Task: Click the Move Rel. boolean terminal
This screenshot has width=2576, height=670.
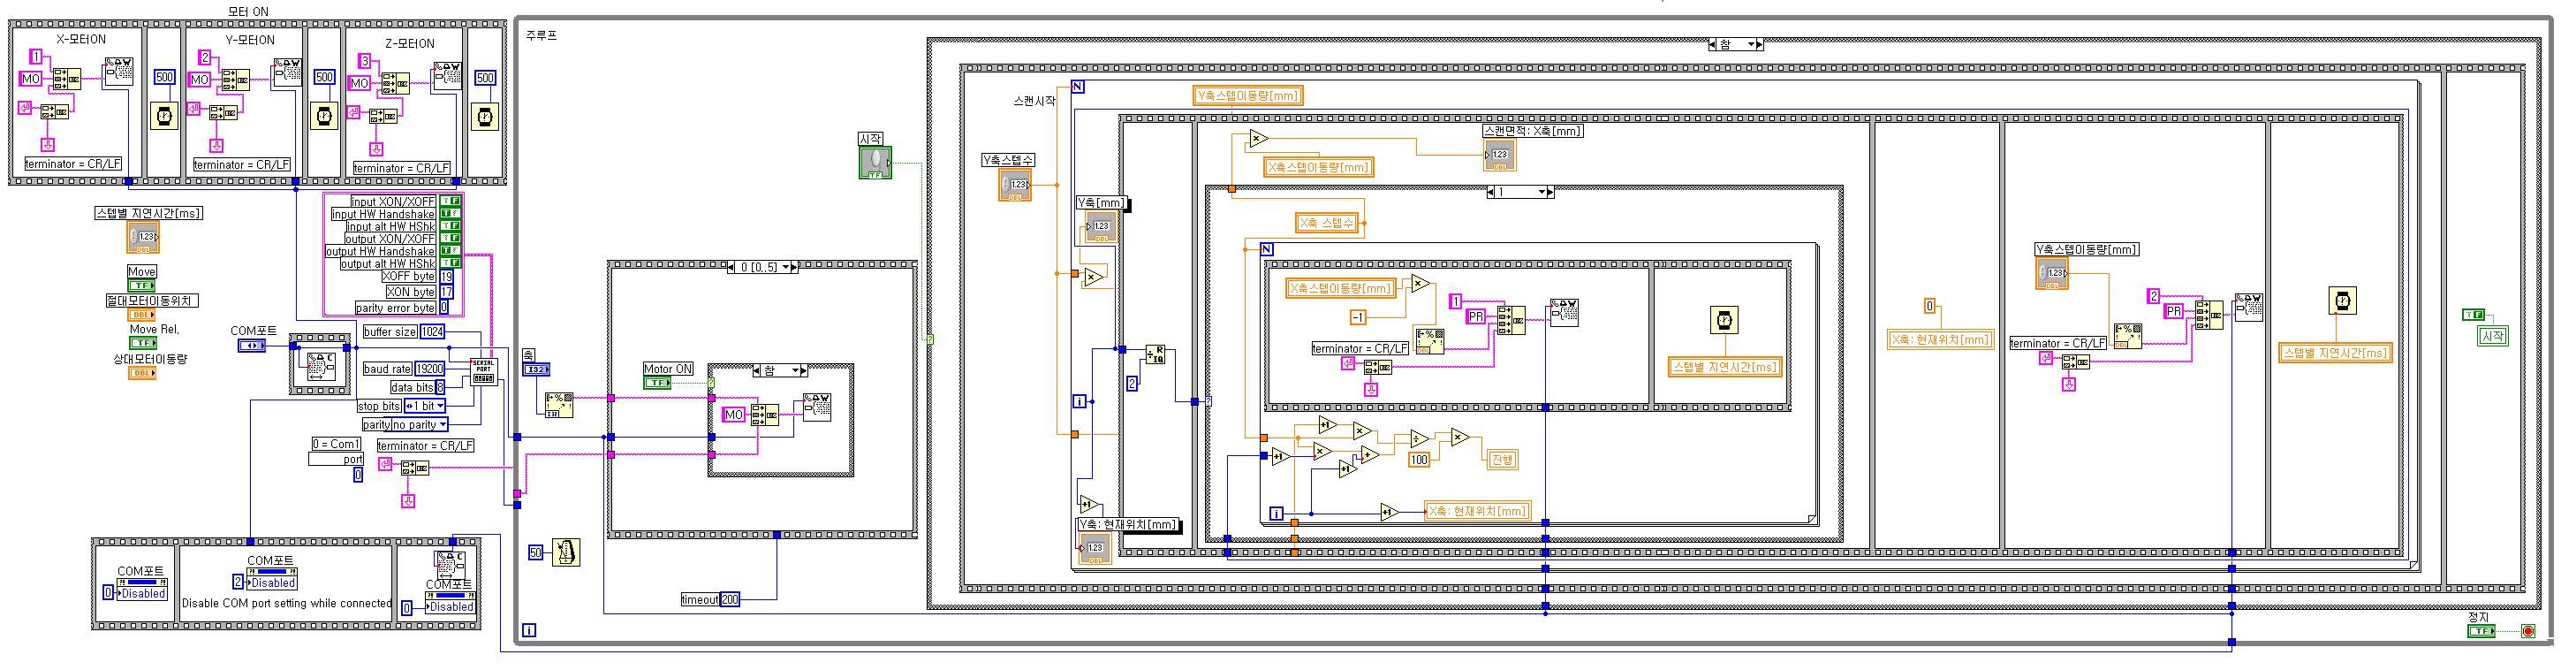Action: point(143,343)
